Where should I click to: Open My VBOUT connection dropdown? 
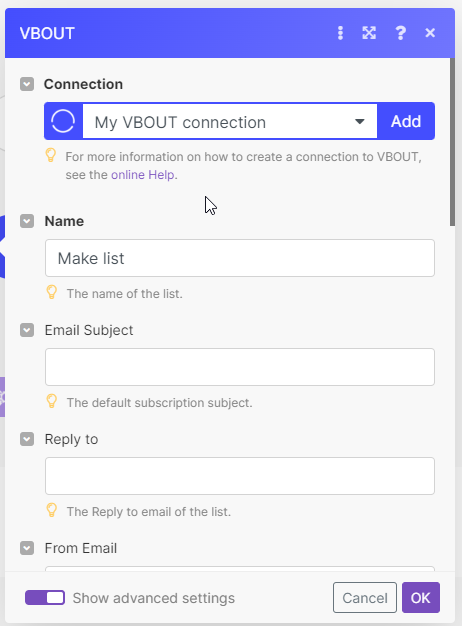click(230, 121)
